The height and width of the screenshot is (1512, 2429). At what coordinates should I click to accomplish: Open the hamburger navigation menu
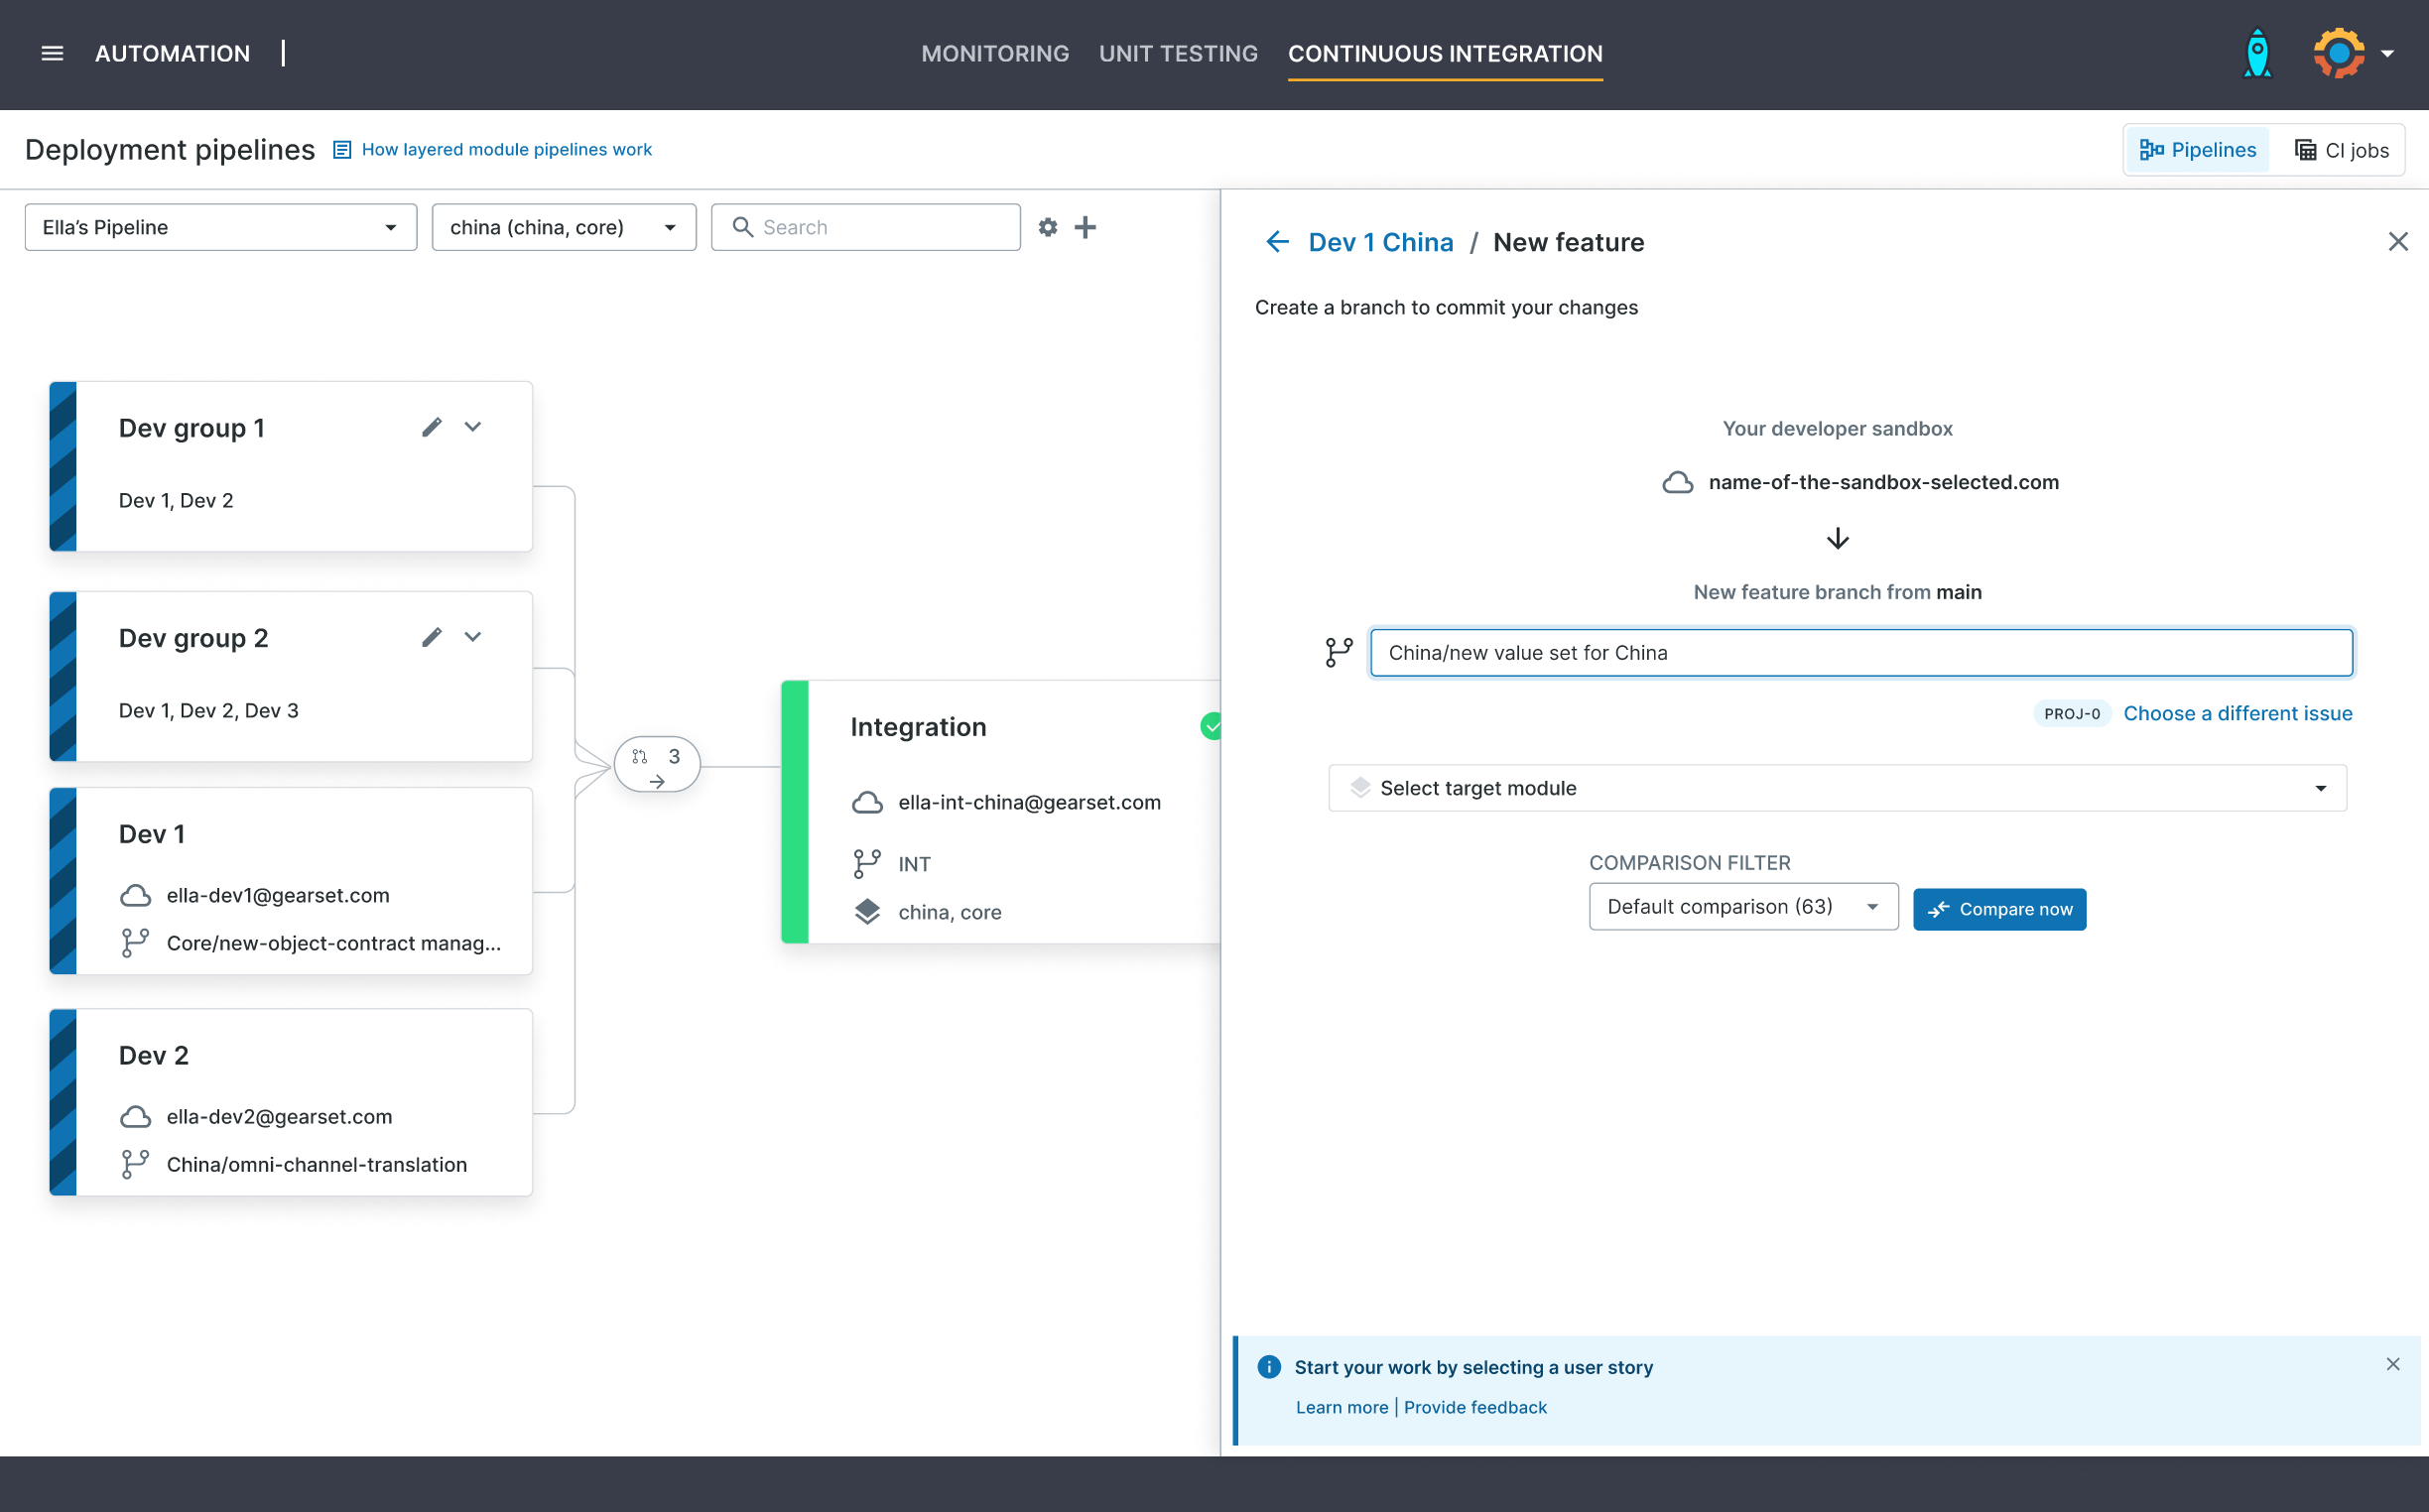[x=52, y=54]
